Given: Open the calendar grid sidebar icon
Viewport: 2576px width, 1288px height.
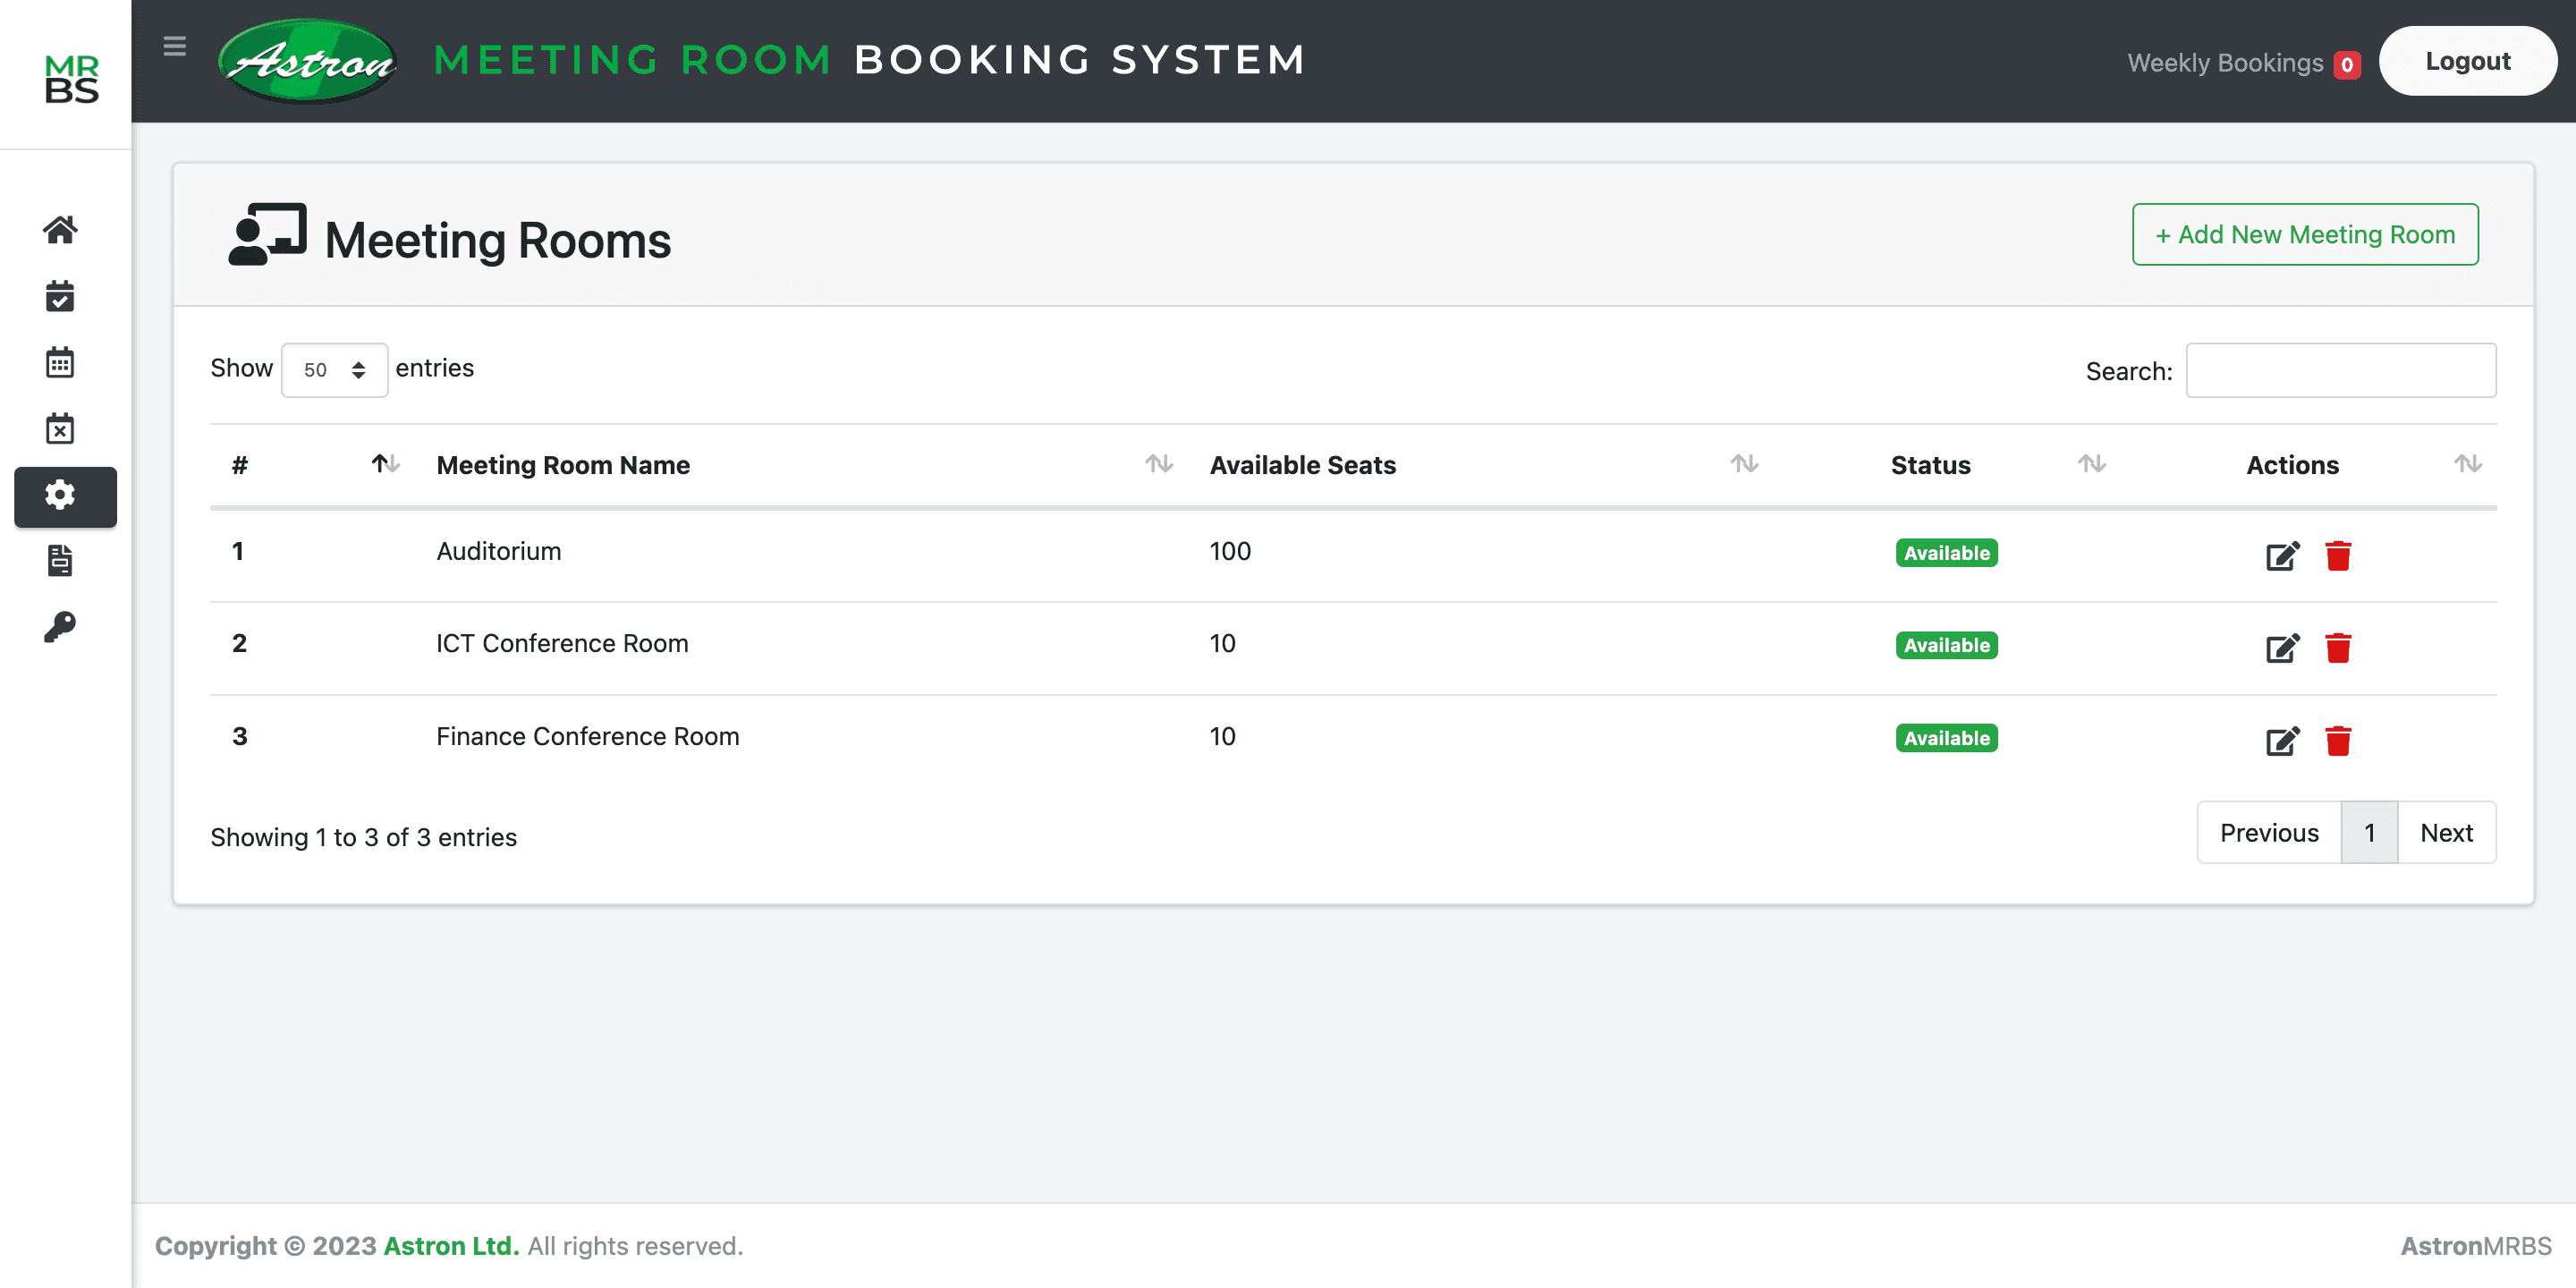Looking at the screenshot, I should 60,362.
